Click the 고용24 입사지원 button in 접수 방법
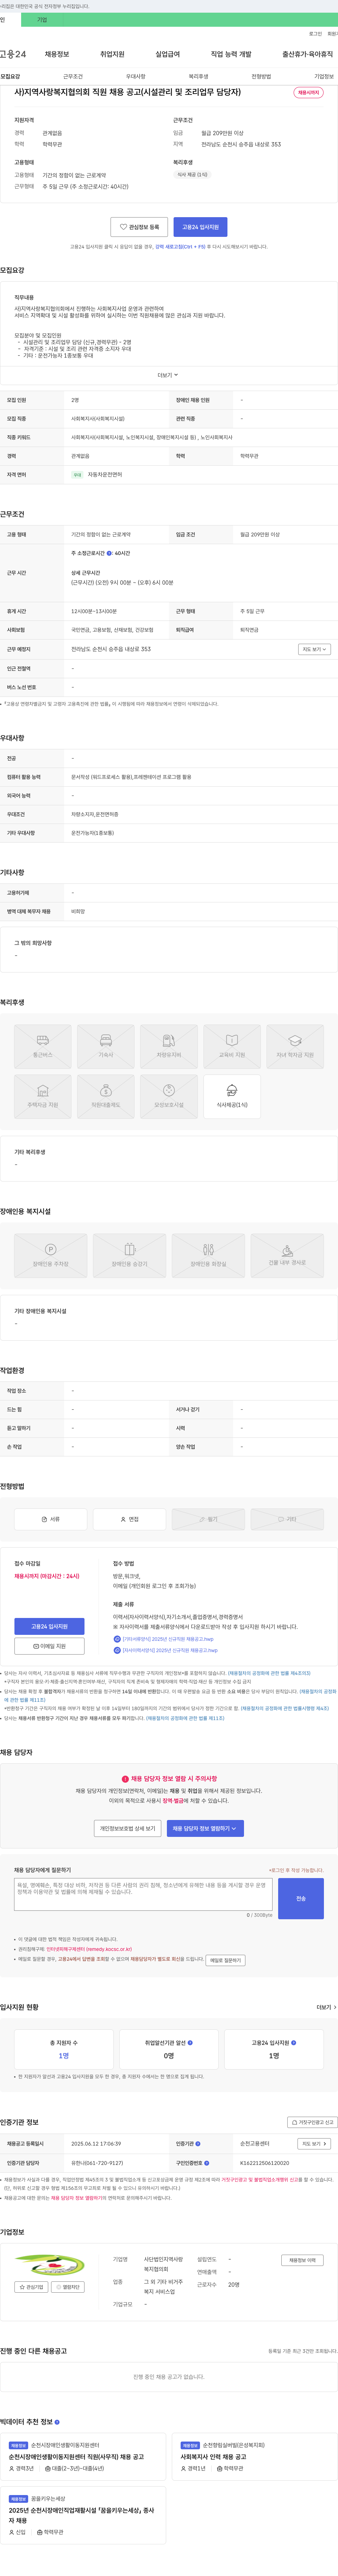 point(49,1626)
